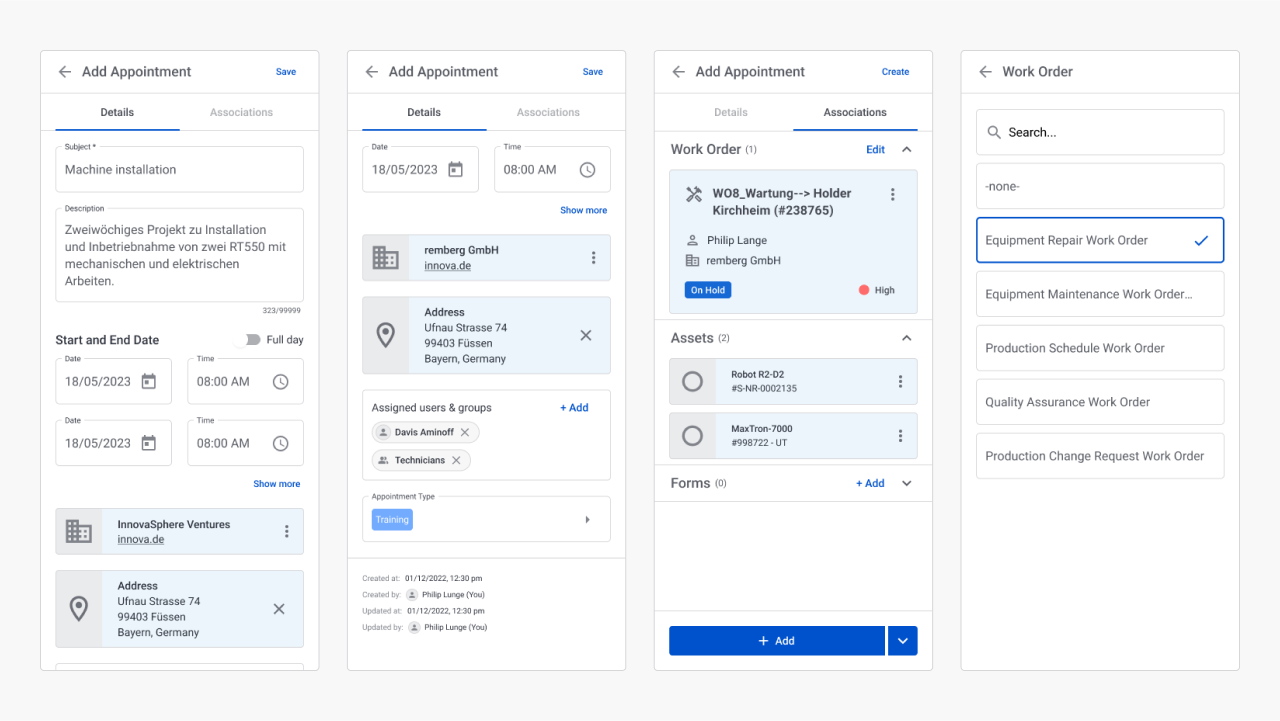Click Save beside the Subject field panel
1280x721 pixels.
tap(286, 72)
